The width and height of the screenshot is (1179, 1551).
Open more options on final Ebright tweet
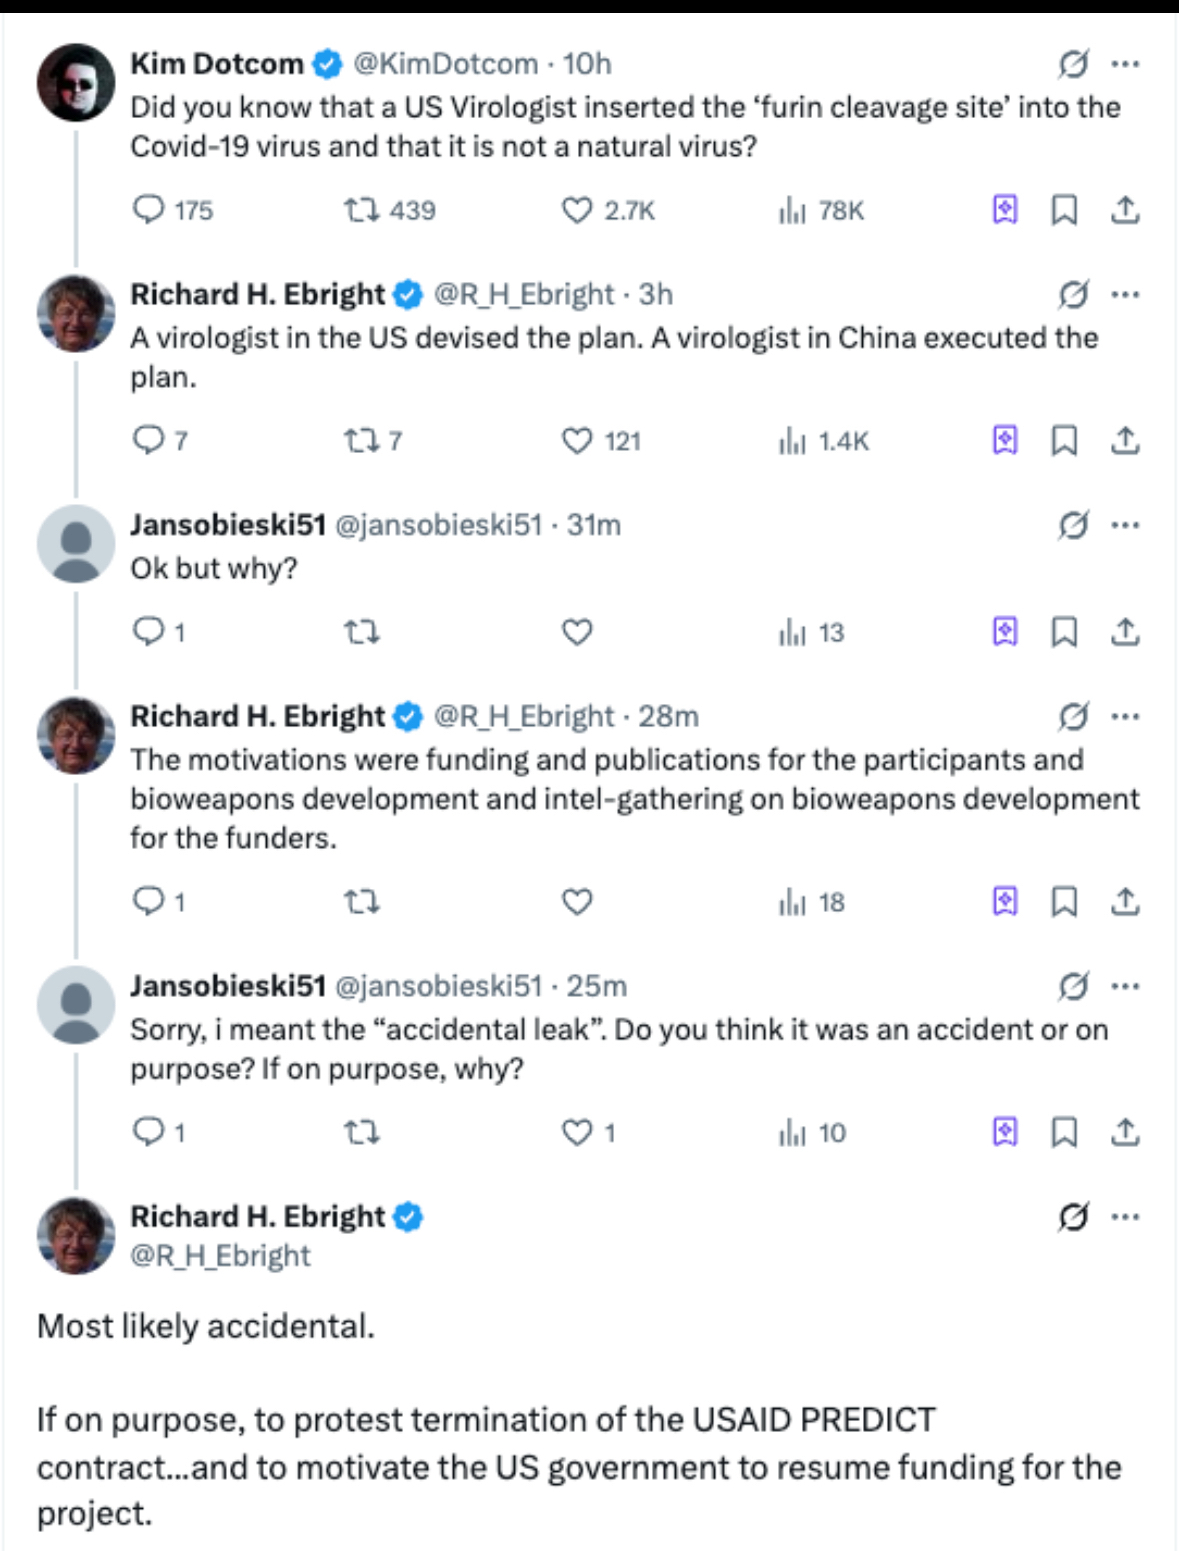coord(1125,1217)
